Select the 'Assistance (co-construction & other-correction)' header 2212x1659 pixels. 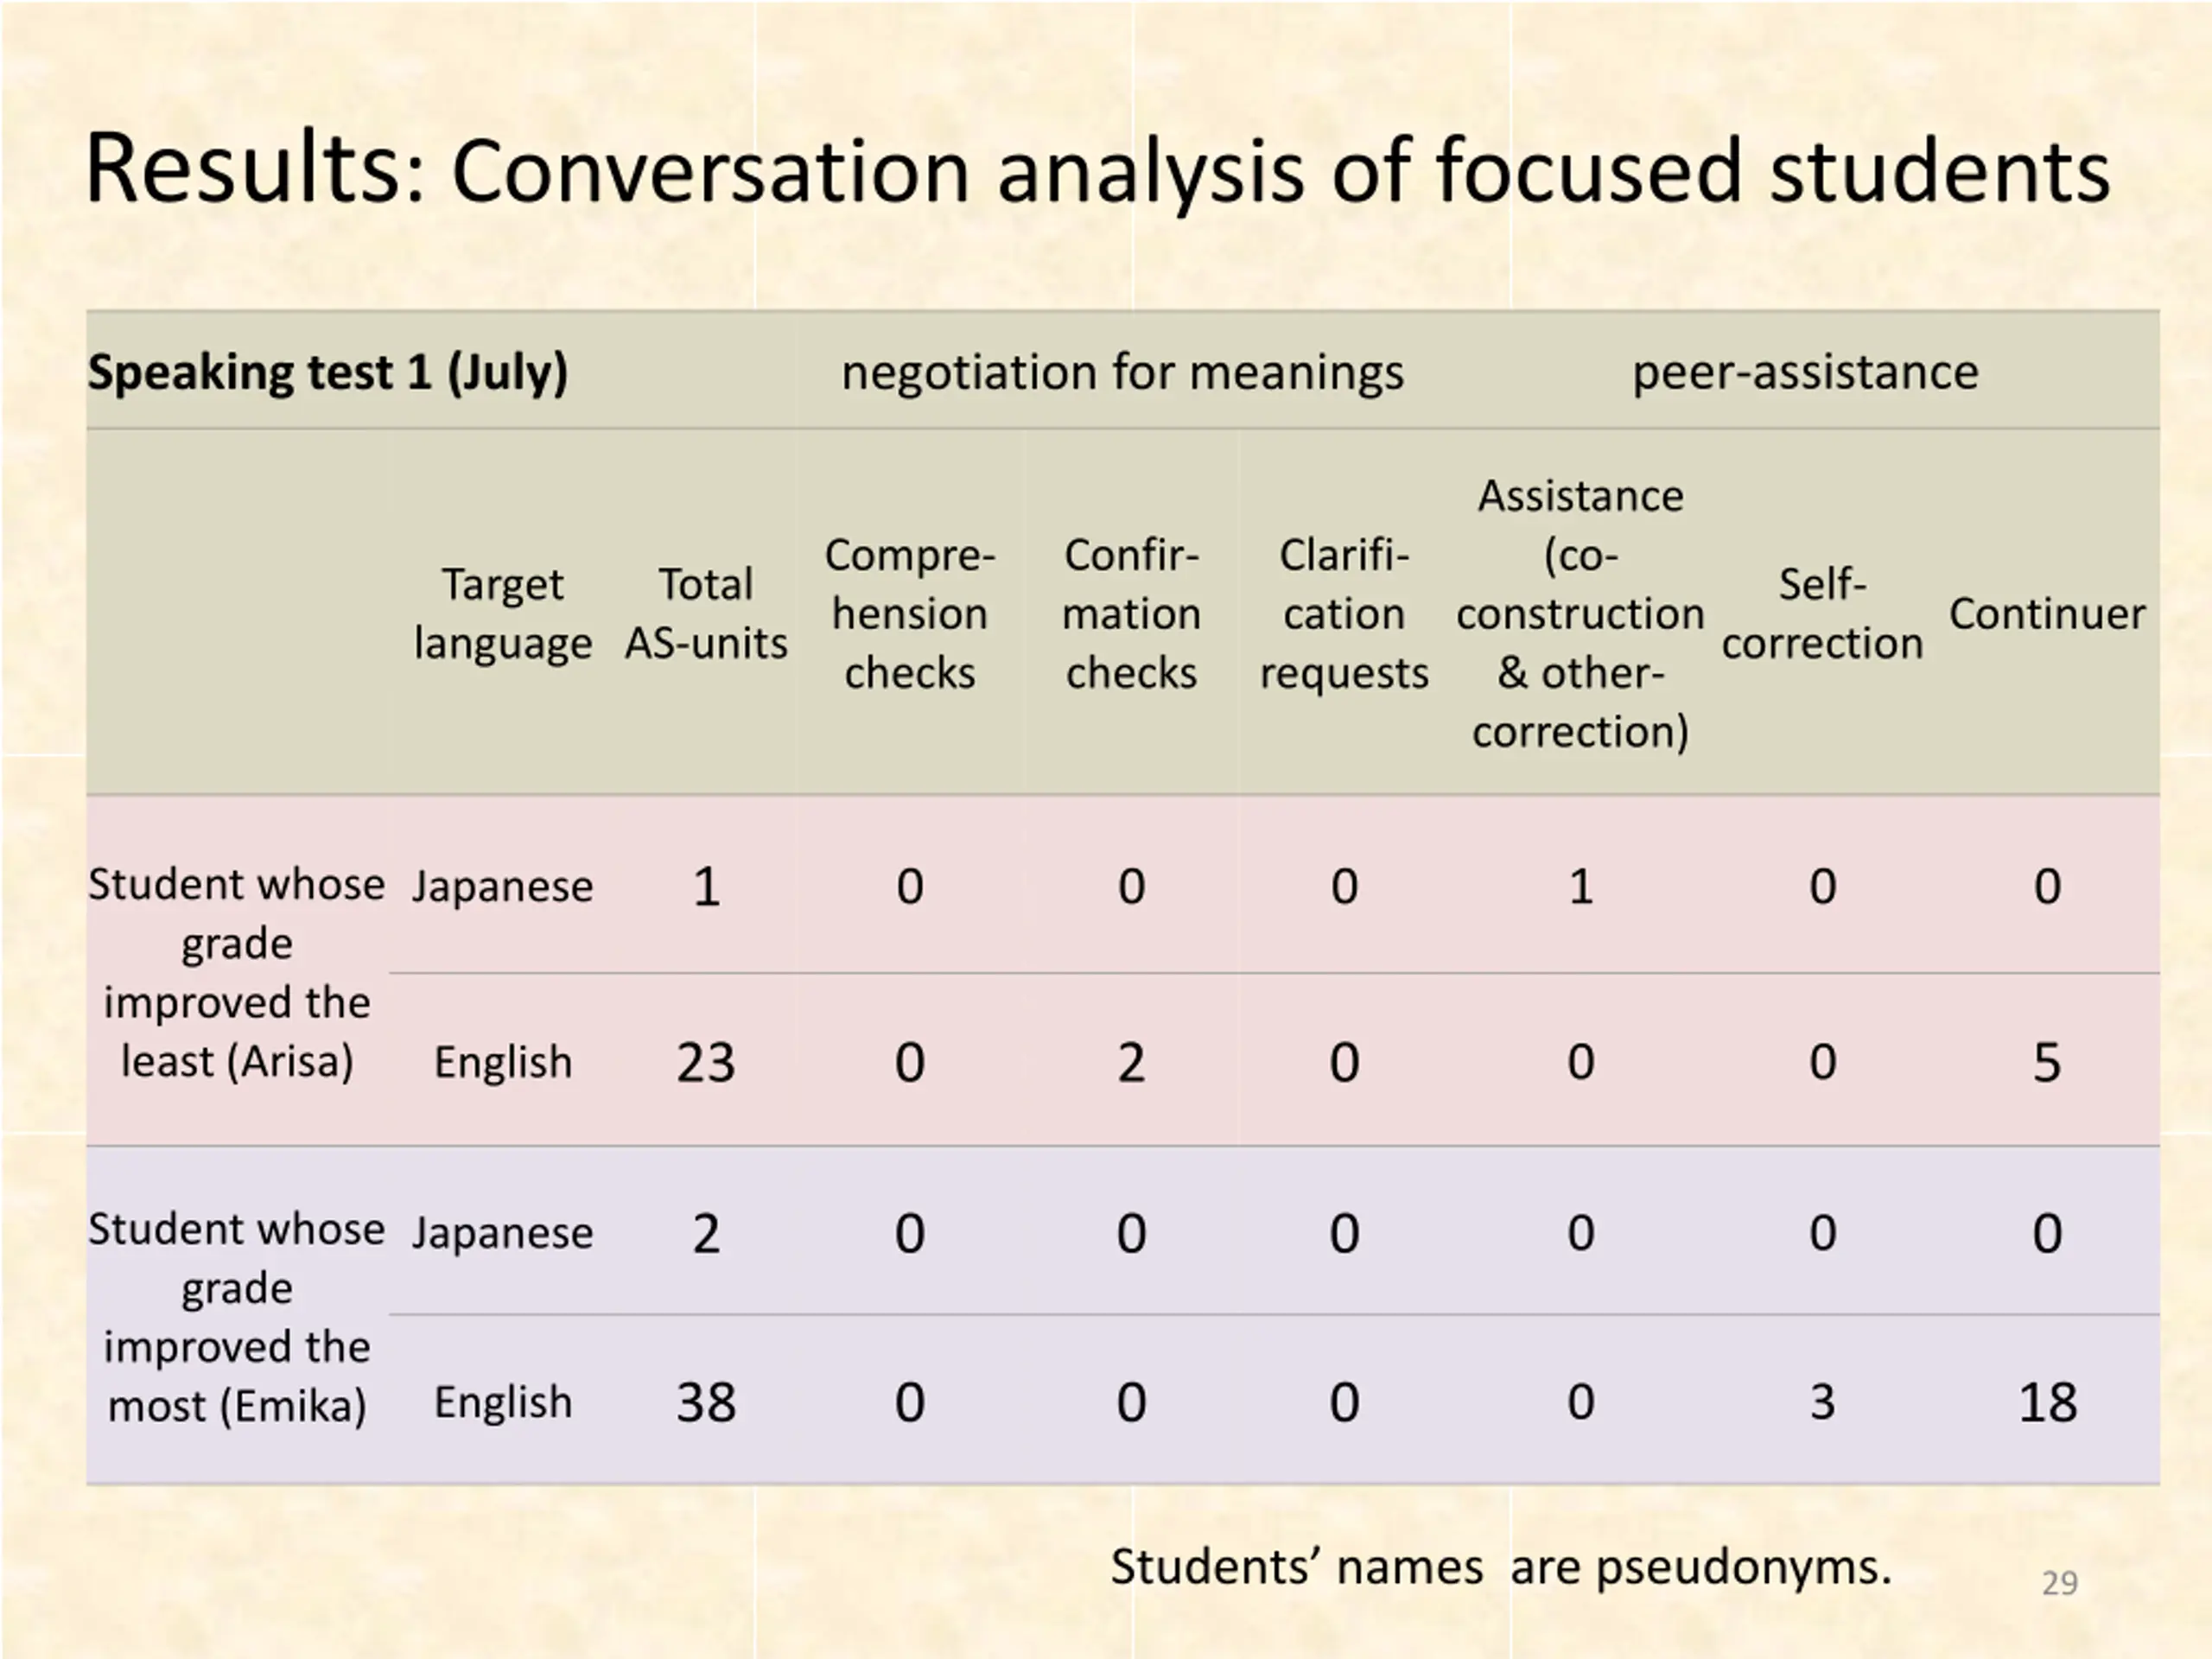(1580, 613)
